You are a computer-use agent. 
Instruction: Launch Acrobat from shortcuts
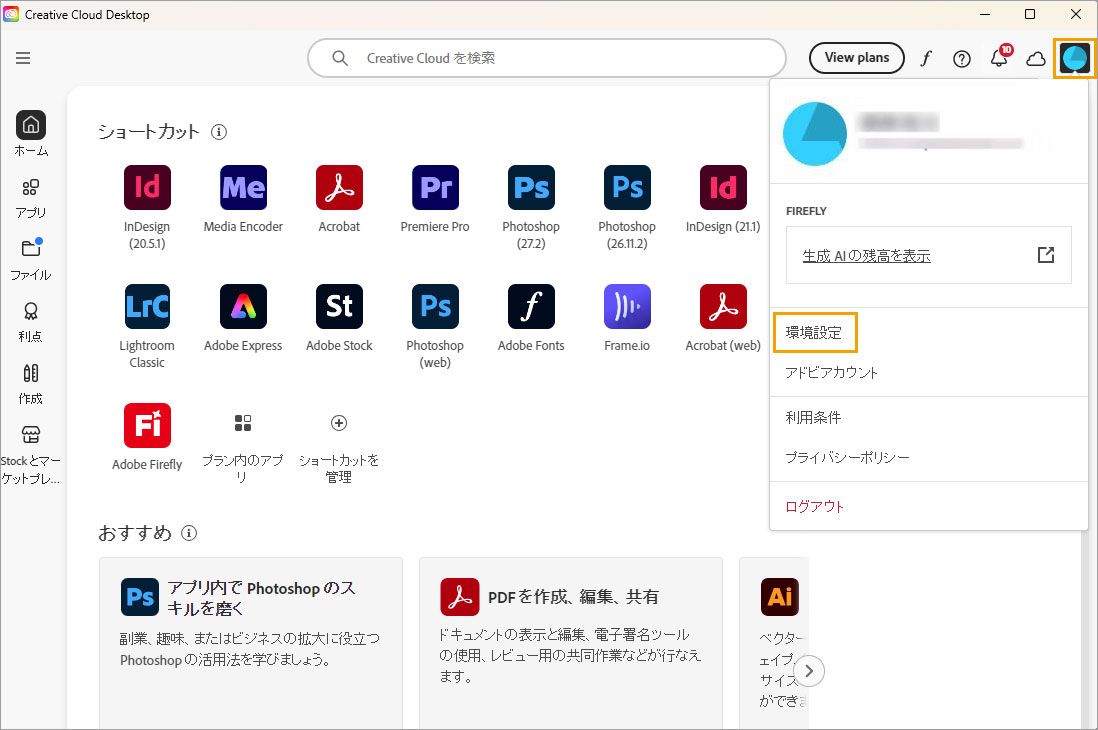tap(339, 187)
